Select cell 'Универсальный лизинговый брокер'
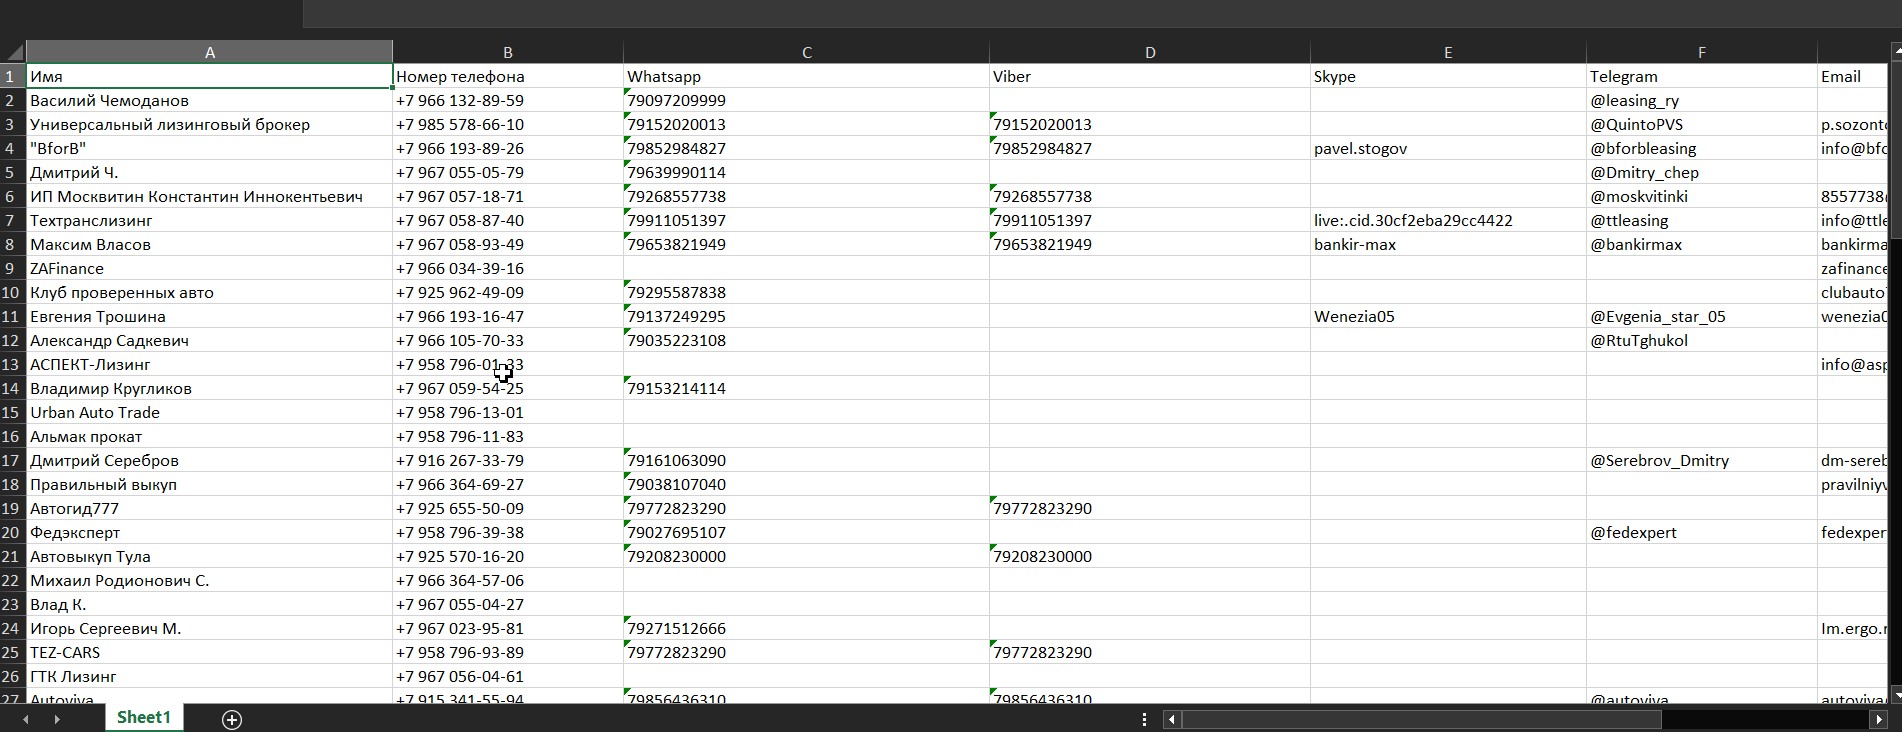1902x732 pixels. point(210,124)
